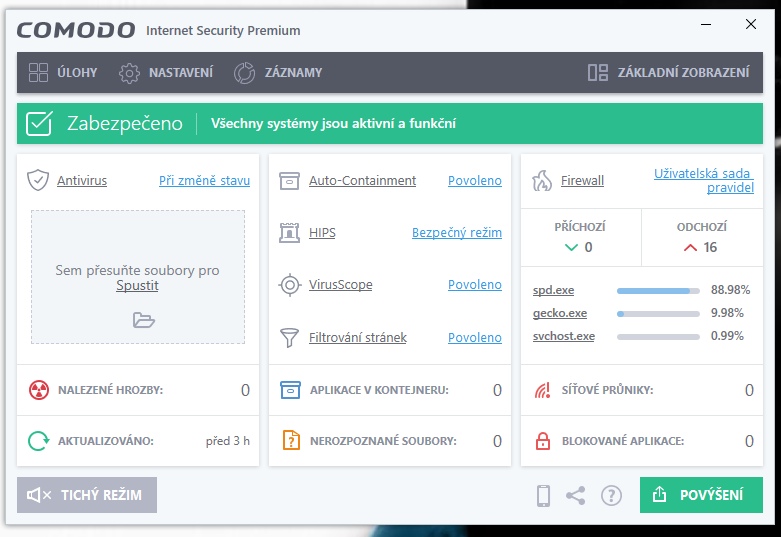Open the Nastavení menu
The width and height of the screenshot is (781, 537).
(x=165, y=72)
